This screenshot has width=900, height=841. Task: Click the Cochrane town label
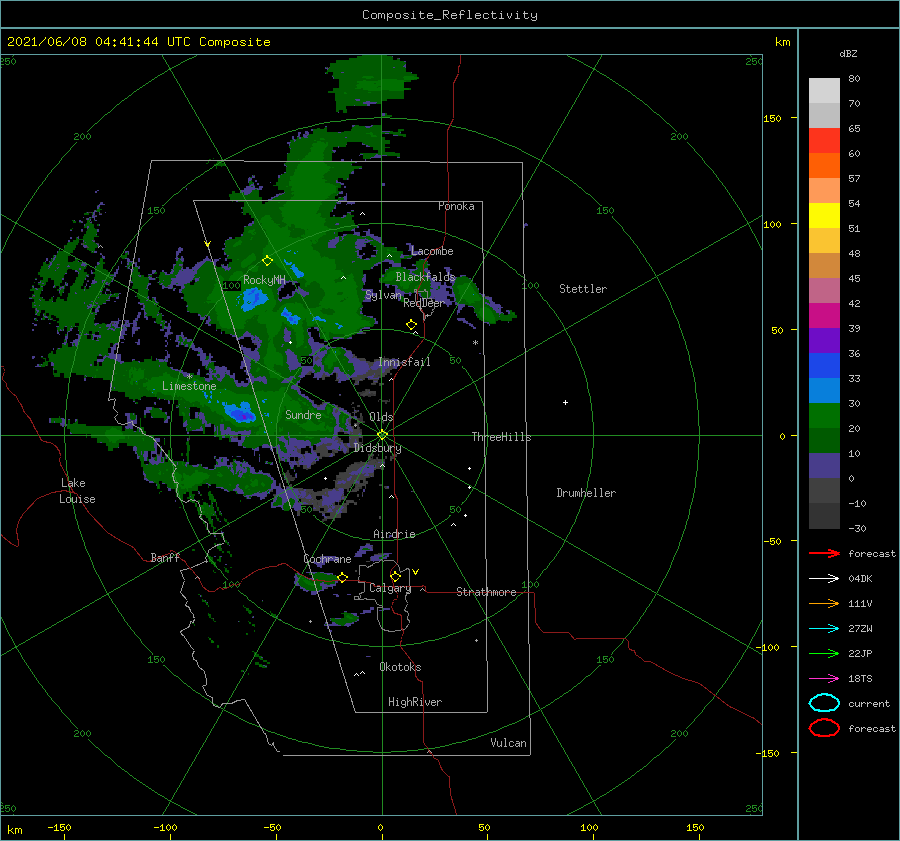[327, 559]
